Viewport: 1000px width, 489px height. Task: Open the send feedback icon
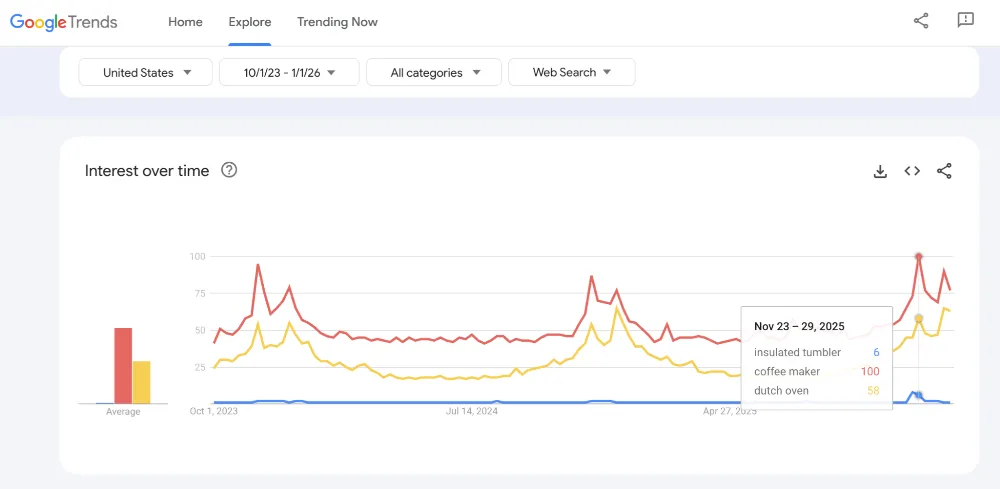tap(966, 21)
